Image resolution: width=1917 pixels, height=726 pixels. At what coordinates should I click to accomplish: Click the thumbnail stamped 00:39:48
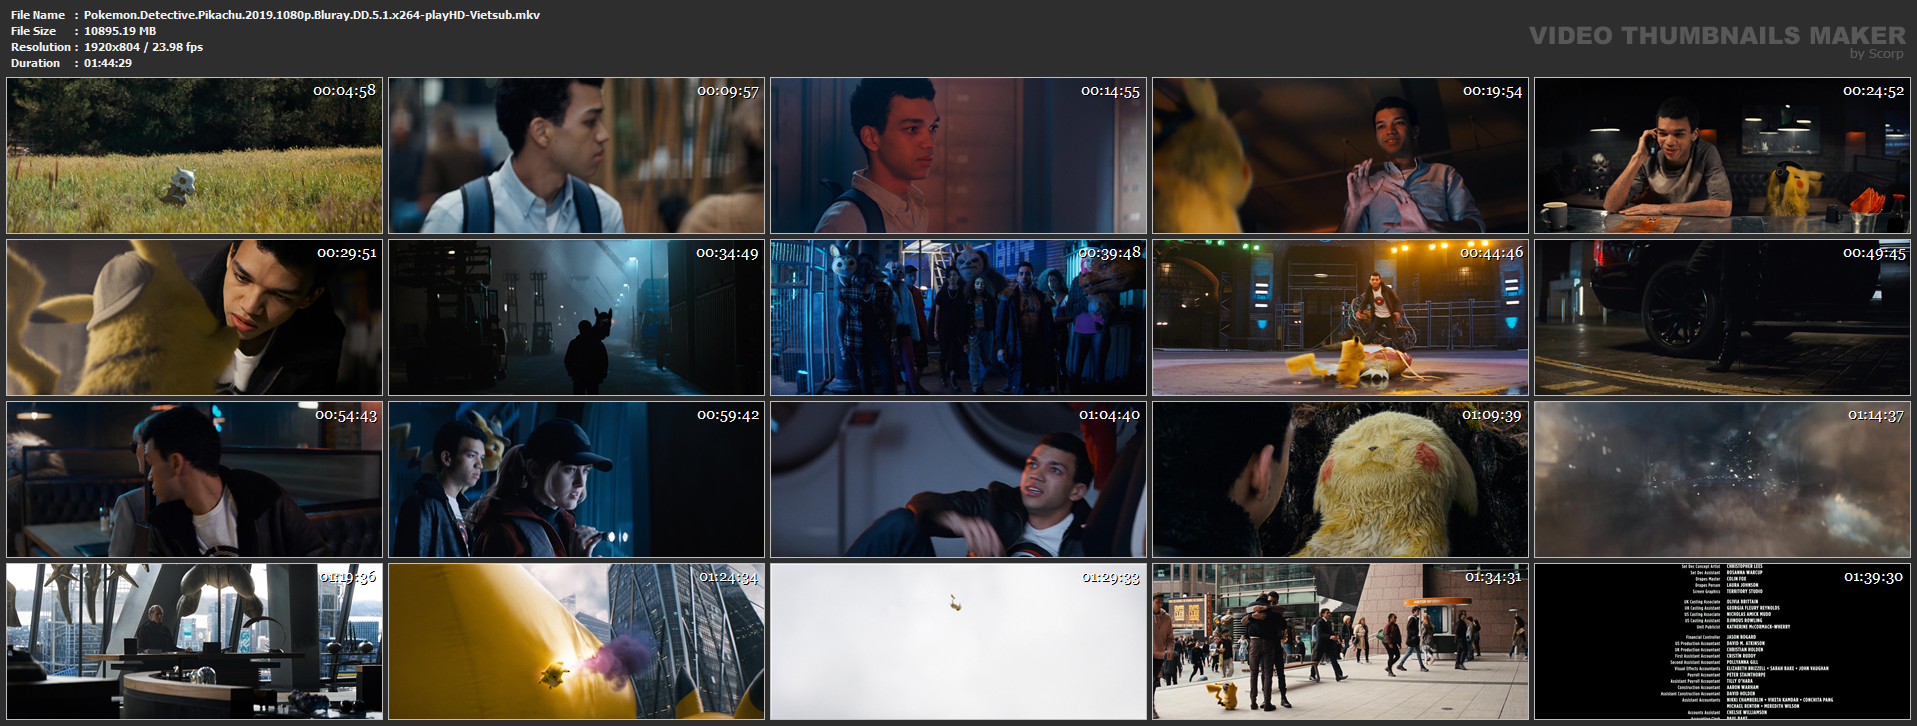click(x=959, y=318)
